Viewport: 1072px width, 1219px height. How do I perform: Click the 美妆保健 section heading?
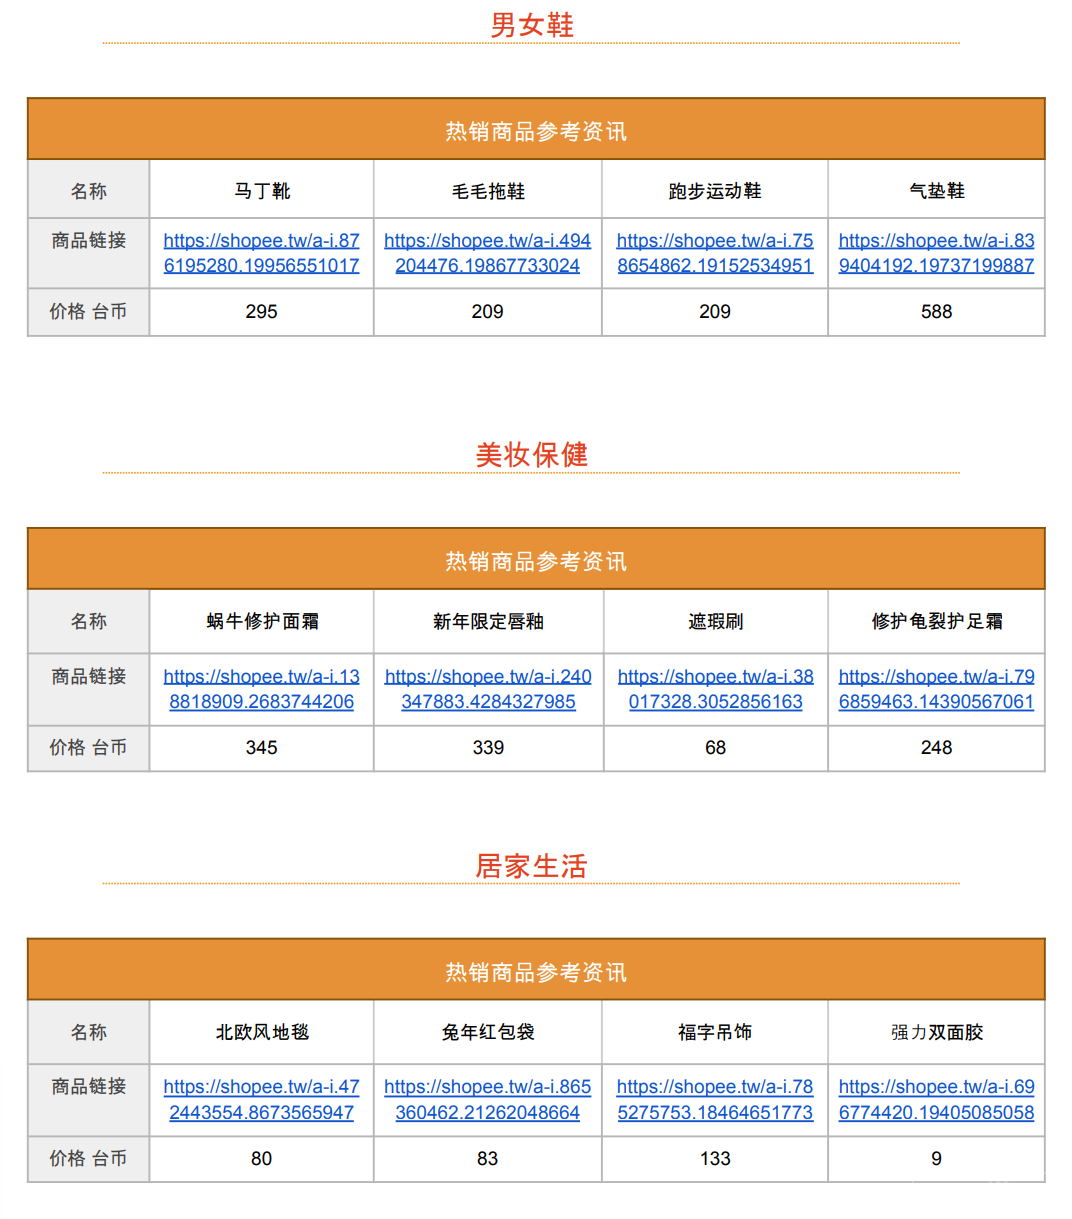(531, 455)
